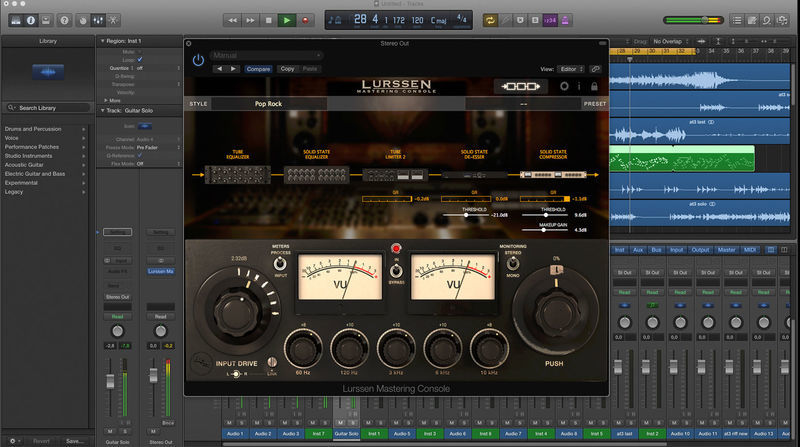Start playback with Play button

[x=287, y=20]
